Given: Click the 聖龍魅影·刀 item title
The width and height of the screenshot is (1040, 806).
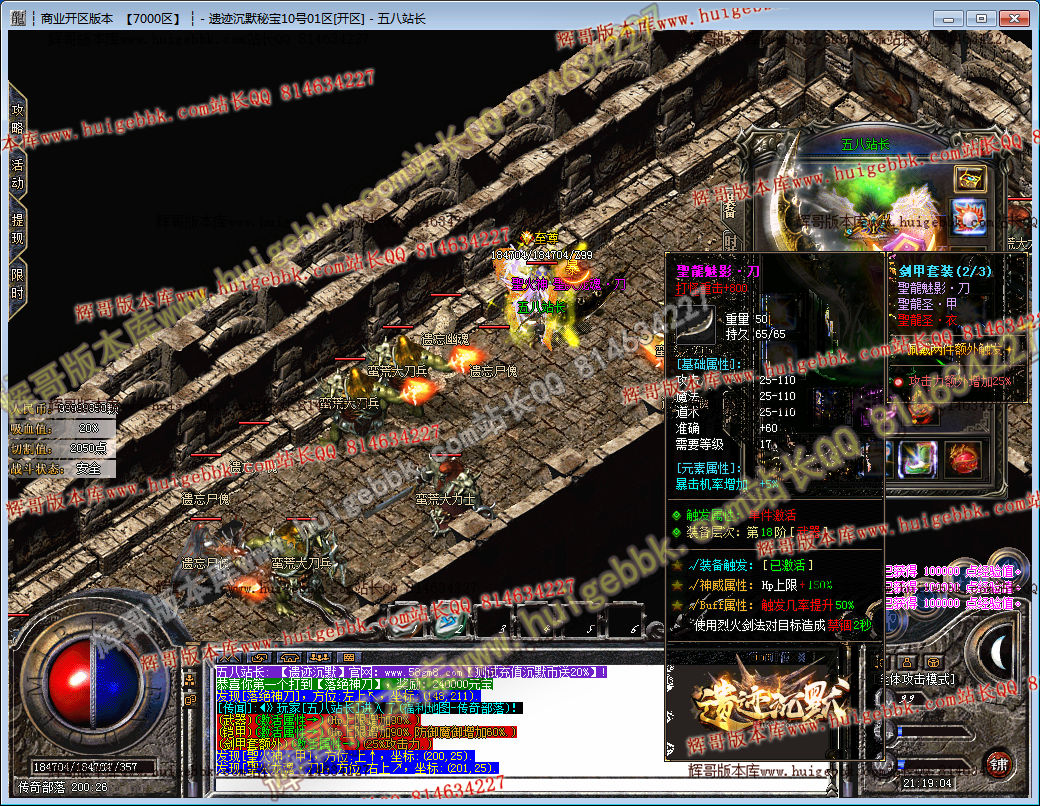Looking at the screenshot, I should (x=718, y=271).
